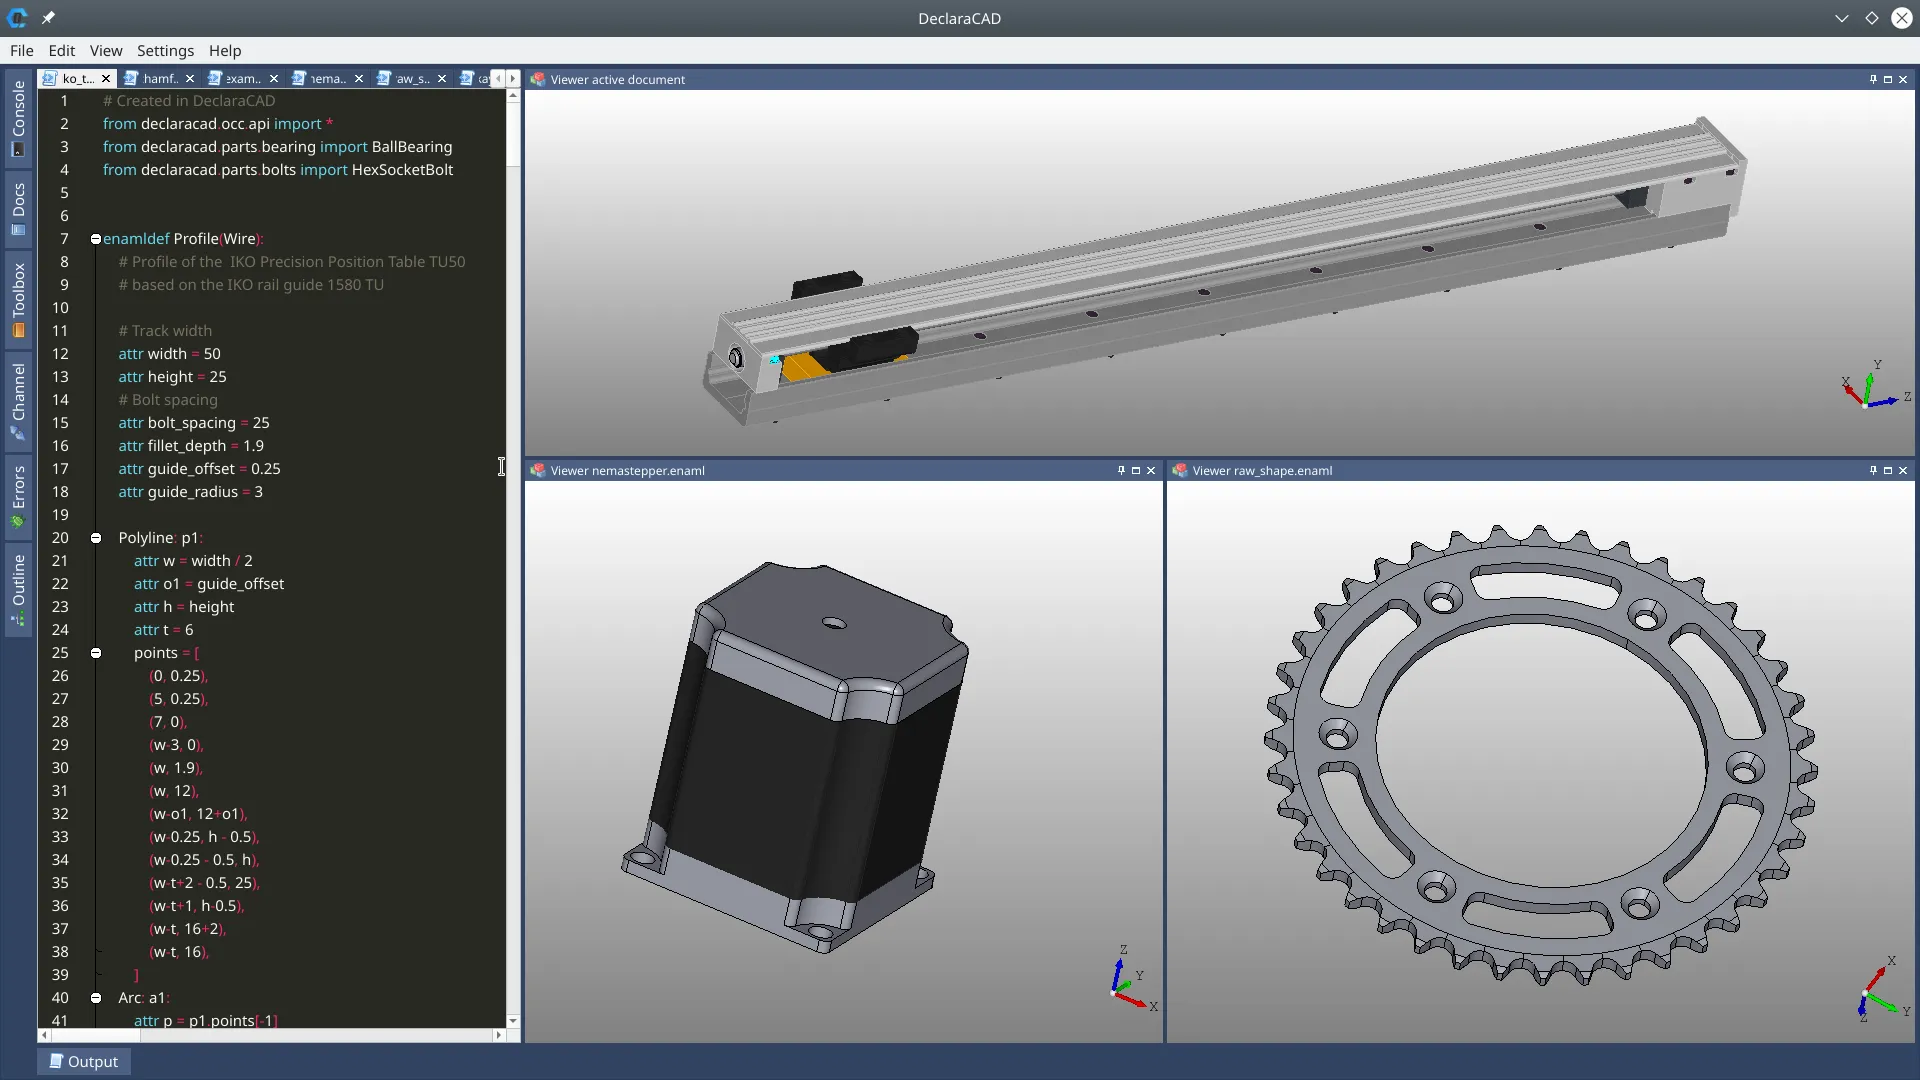
Task: Open the Outline panel
Action: pos(18,590)
